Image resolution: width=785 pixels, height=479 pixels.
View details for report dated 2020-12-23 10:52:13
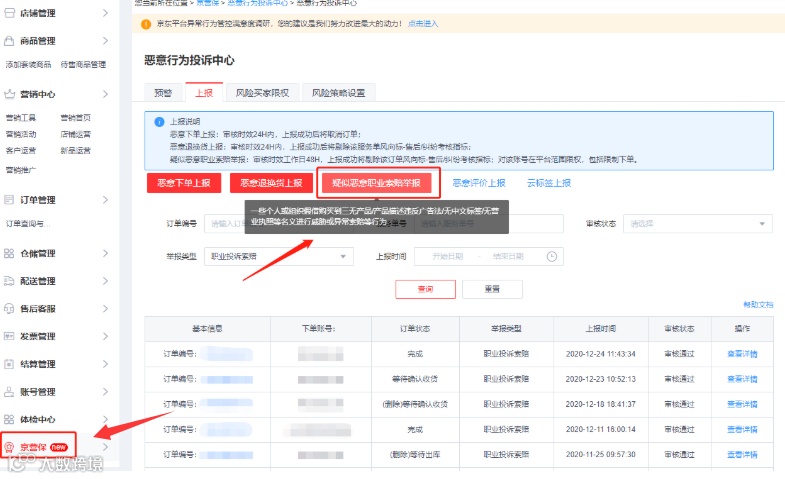pos(742,379)
